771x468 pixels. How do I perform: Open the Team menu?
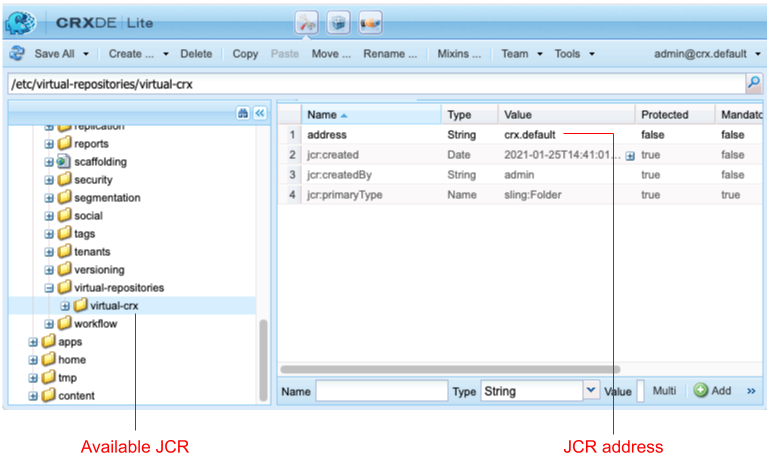coord(515,54)
